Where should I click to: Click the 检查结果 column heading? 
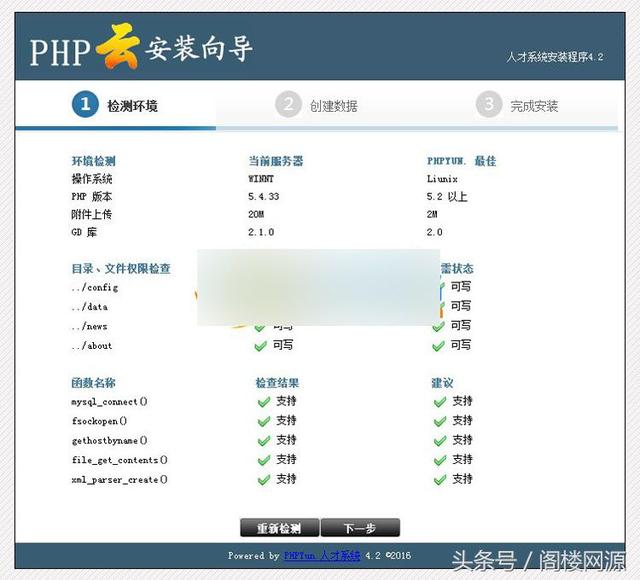278,383
